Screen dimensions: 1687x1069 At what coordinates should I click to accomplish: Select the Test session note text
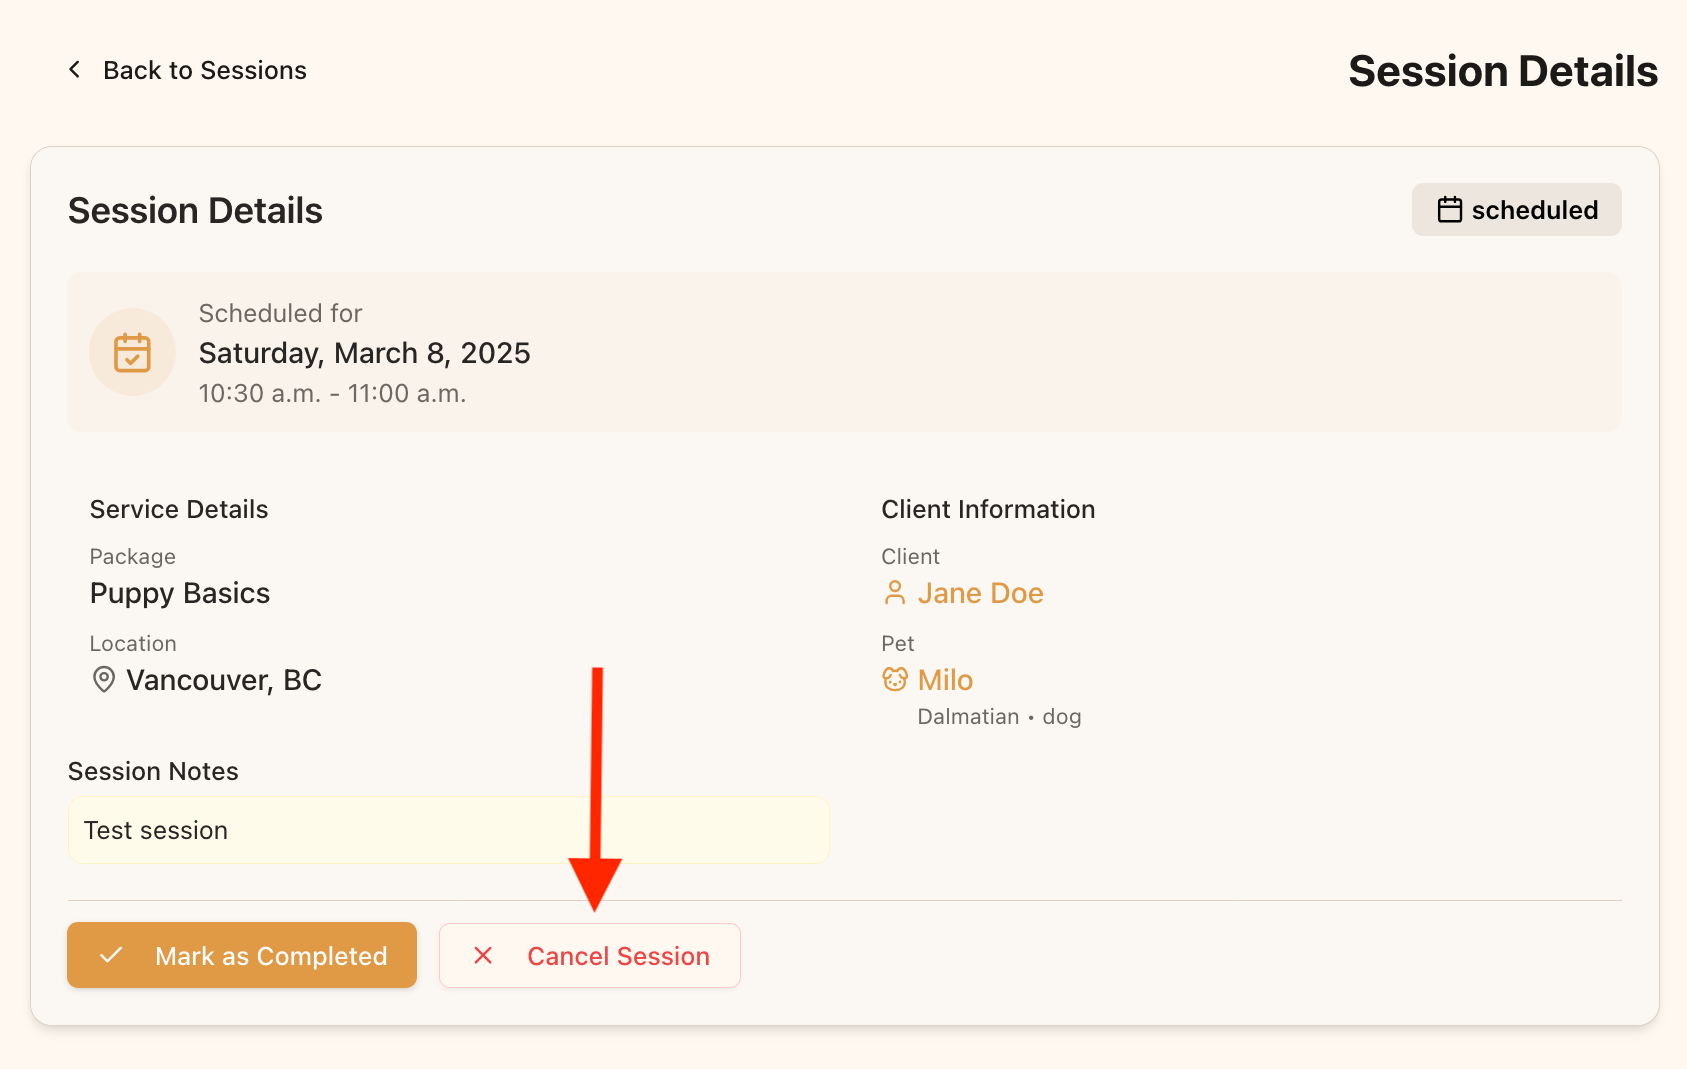tap(155, 829)
